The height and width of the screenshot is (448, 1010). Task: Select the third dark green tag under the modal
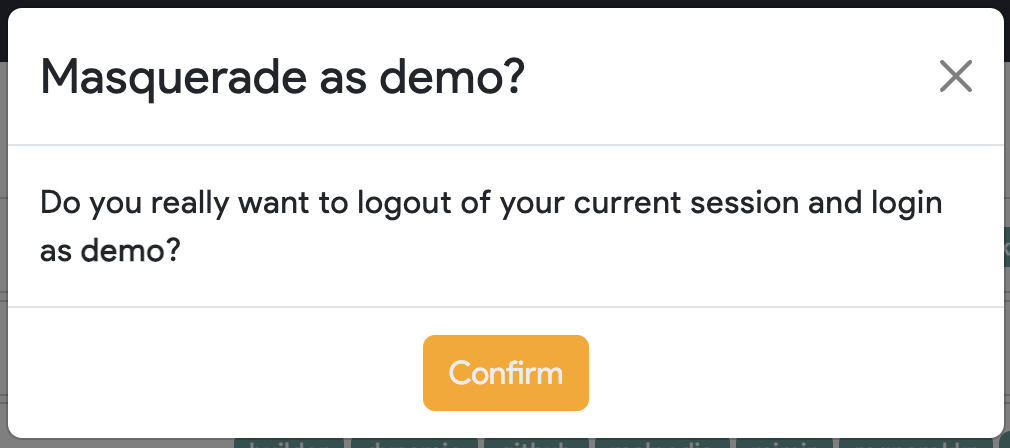click(x=537, y=443)
